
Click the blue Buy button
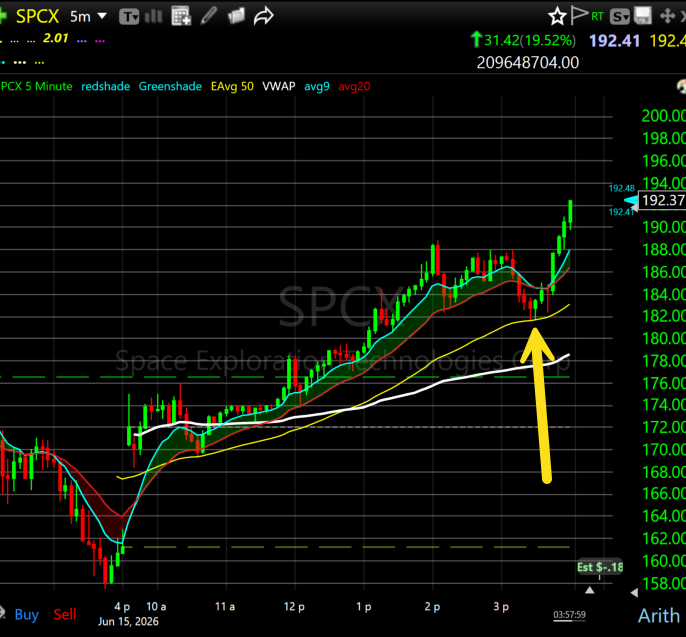click(x=27, y=614)
